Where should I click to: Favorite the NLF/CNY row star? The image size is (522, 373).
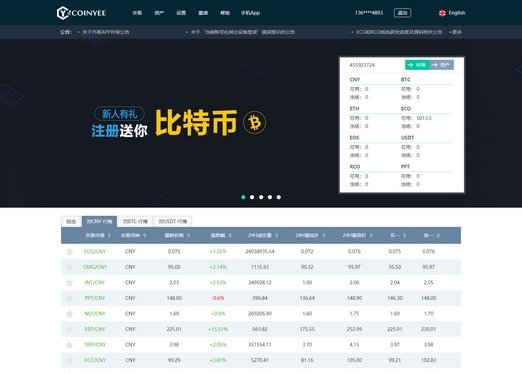69,314
